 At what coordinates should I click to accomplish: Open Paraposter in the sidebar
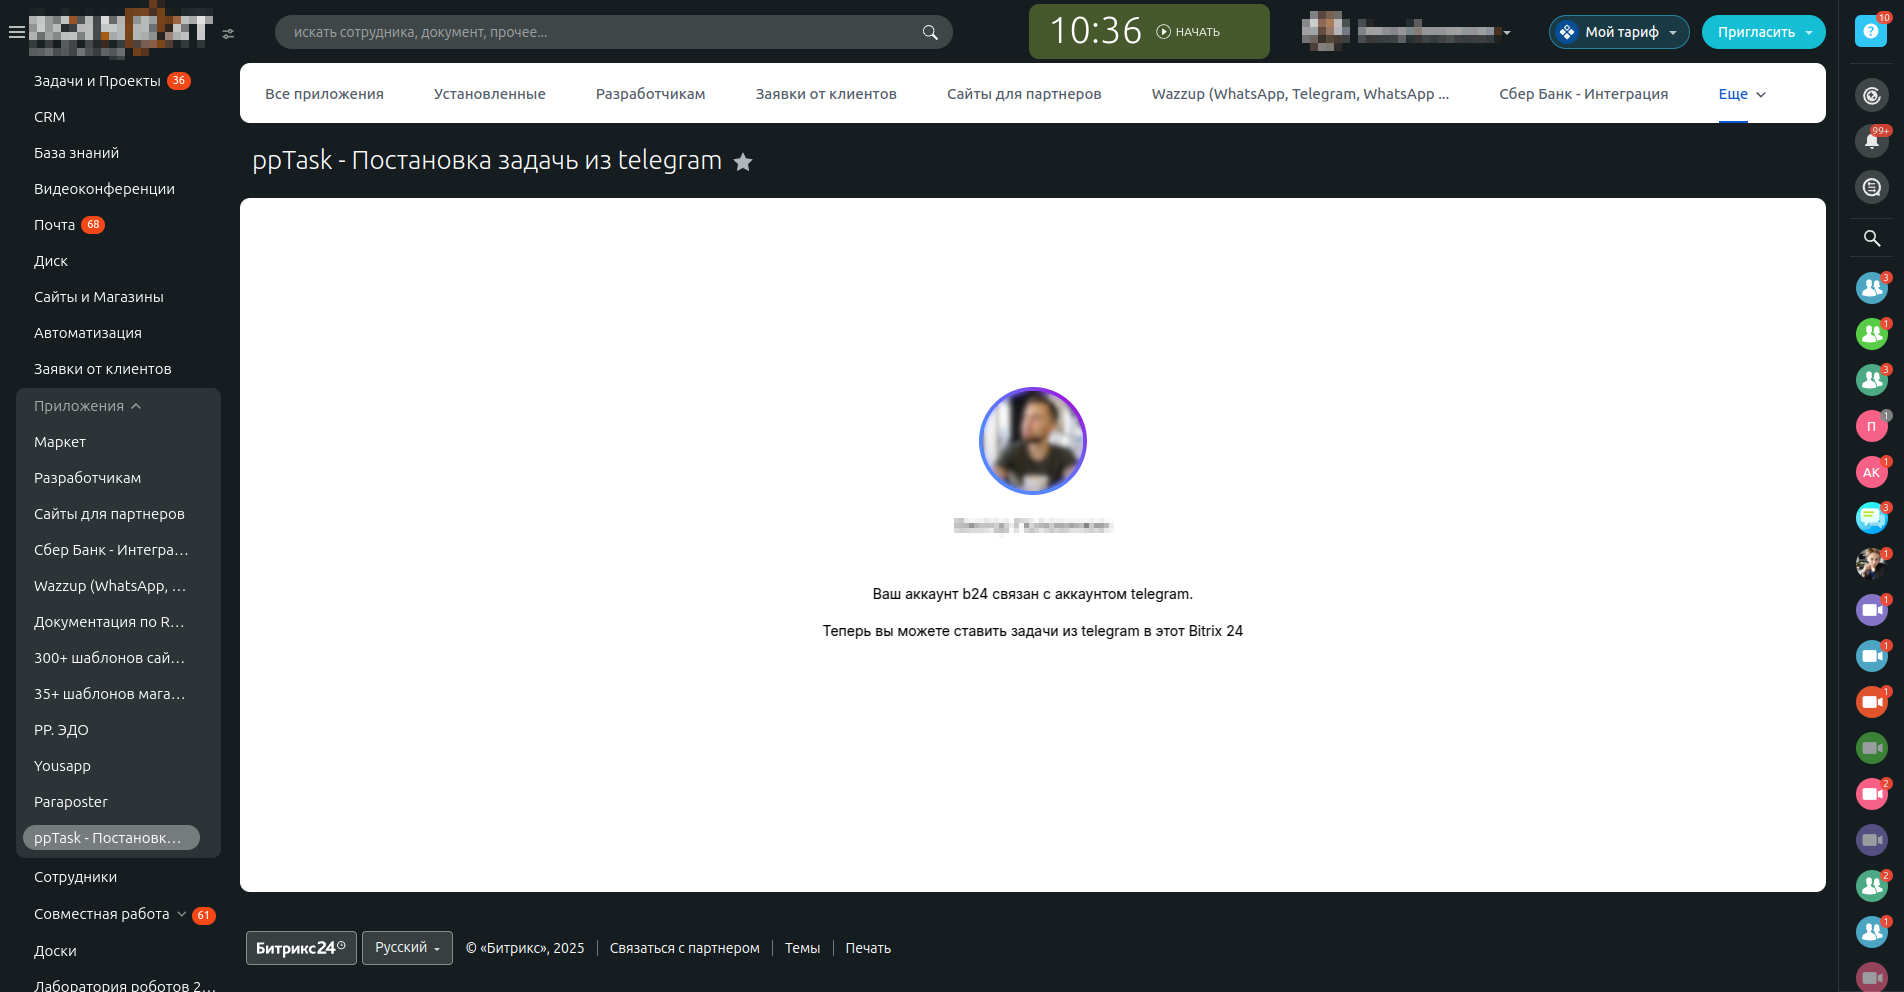click(x=71, y=802)
